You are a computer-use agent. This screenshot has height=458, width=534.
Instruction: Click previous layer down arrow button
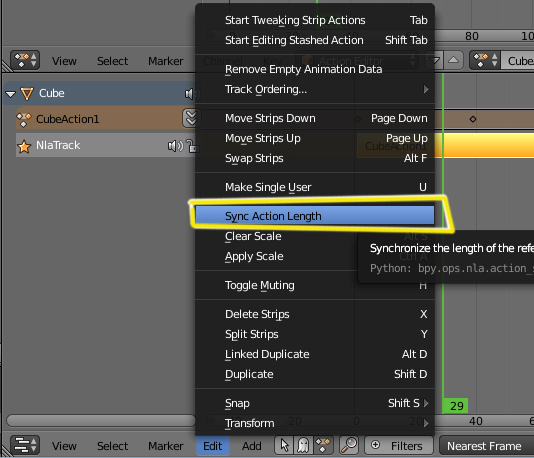tap(434, 61)
